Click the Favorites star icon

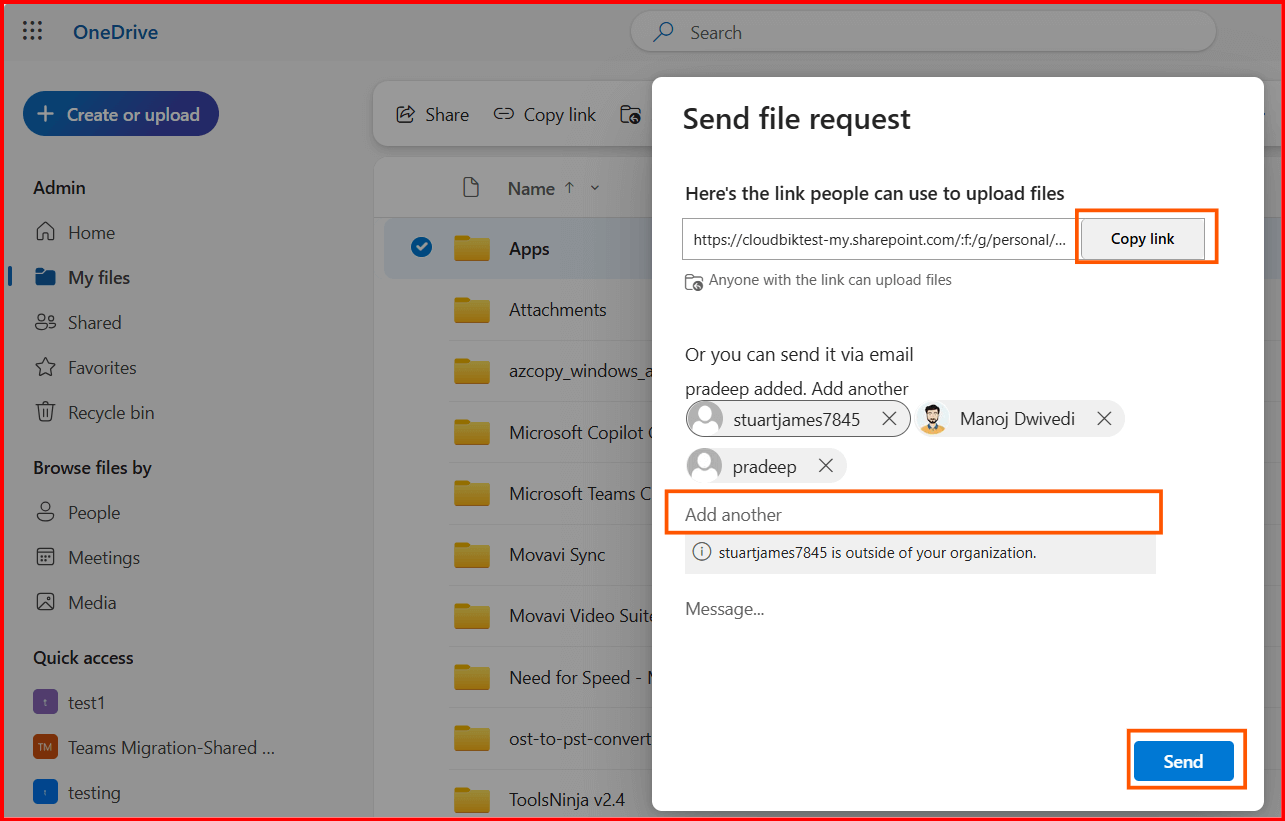pos(45,367)
